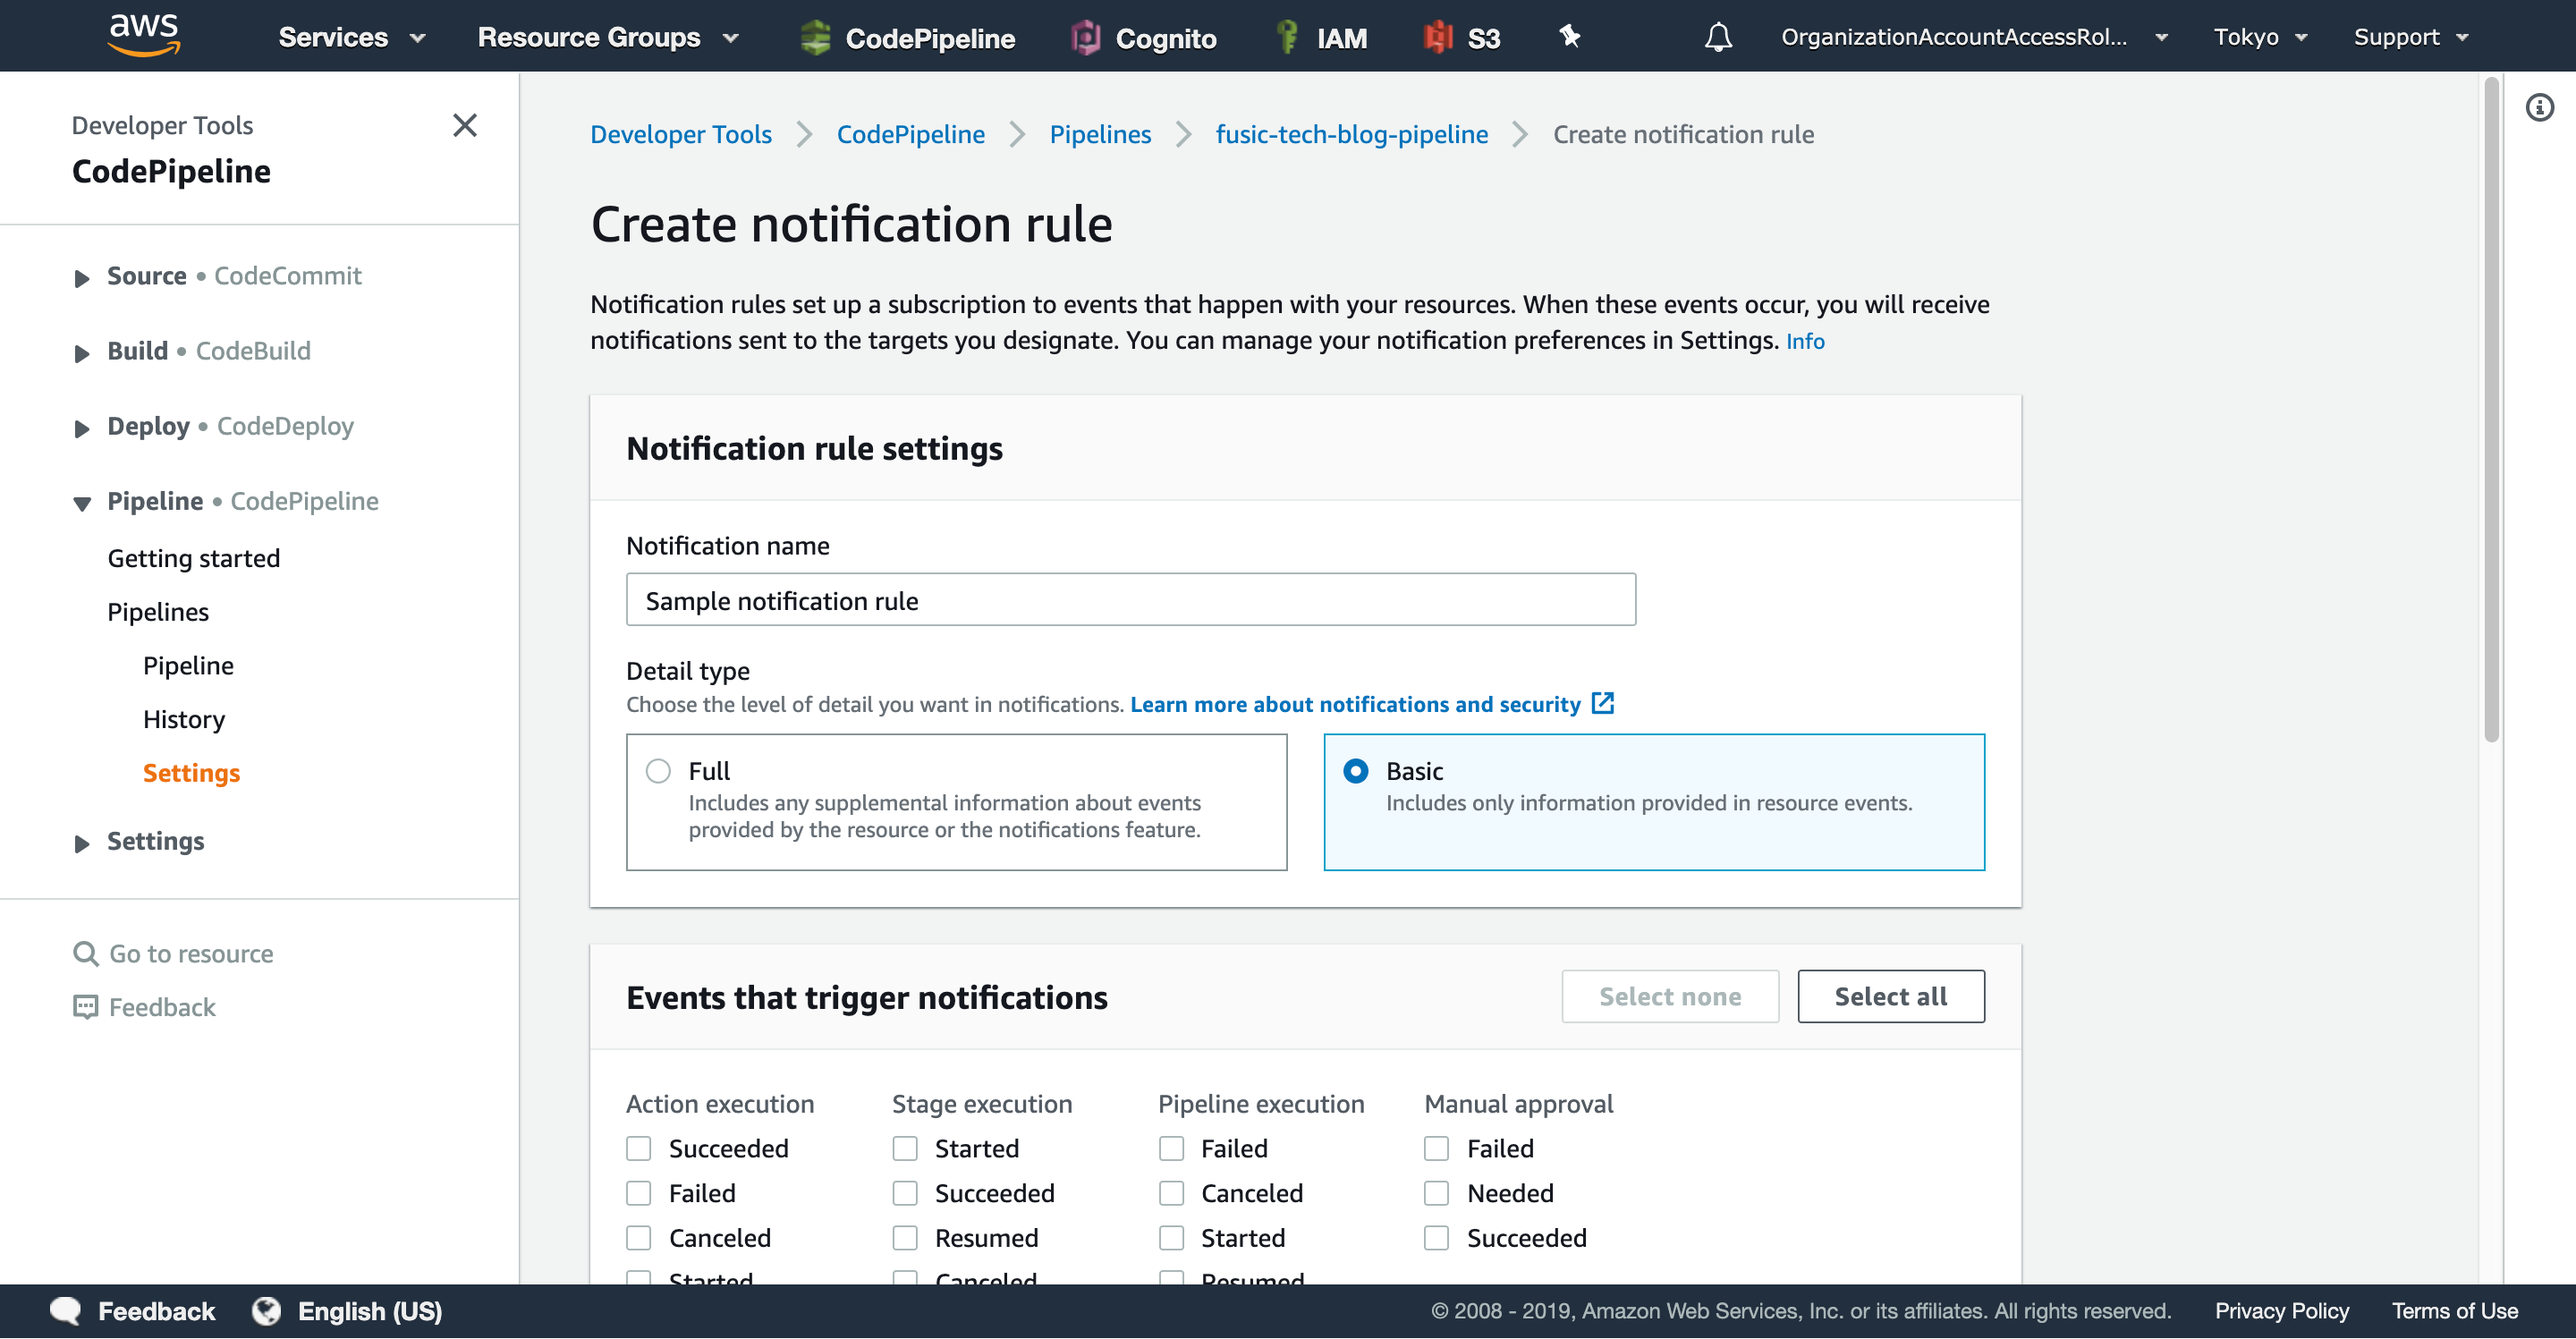Check Succeeded under Action execution
The image size is (2576, 1339).
(x=639, y=1148)
